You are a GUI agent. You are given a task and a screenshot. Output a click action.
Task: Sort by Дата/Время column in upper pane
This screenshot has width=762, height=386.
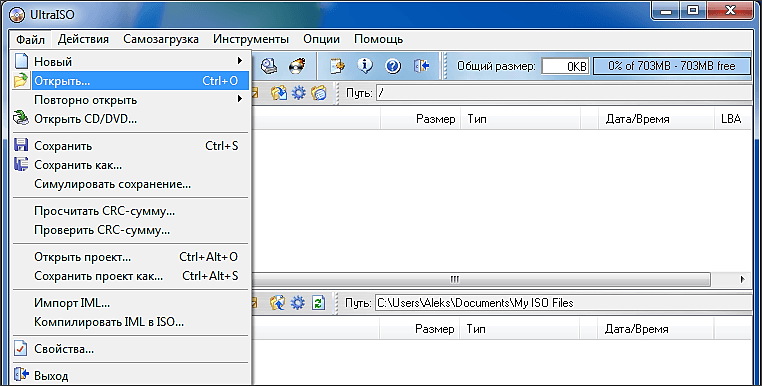coord(657,119)
